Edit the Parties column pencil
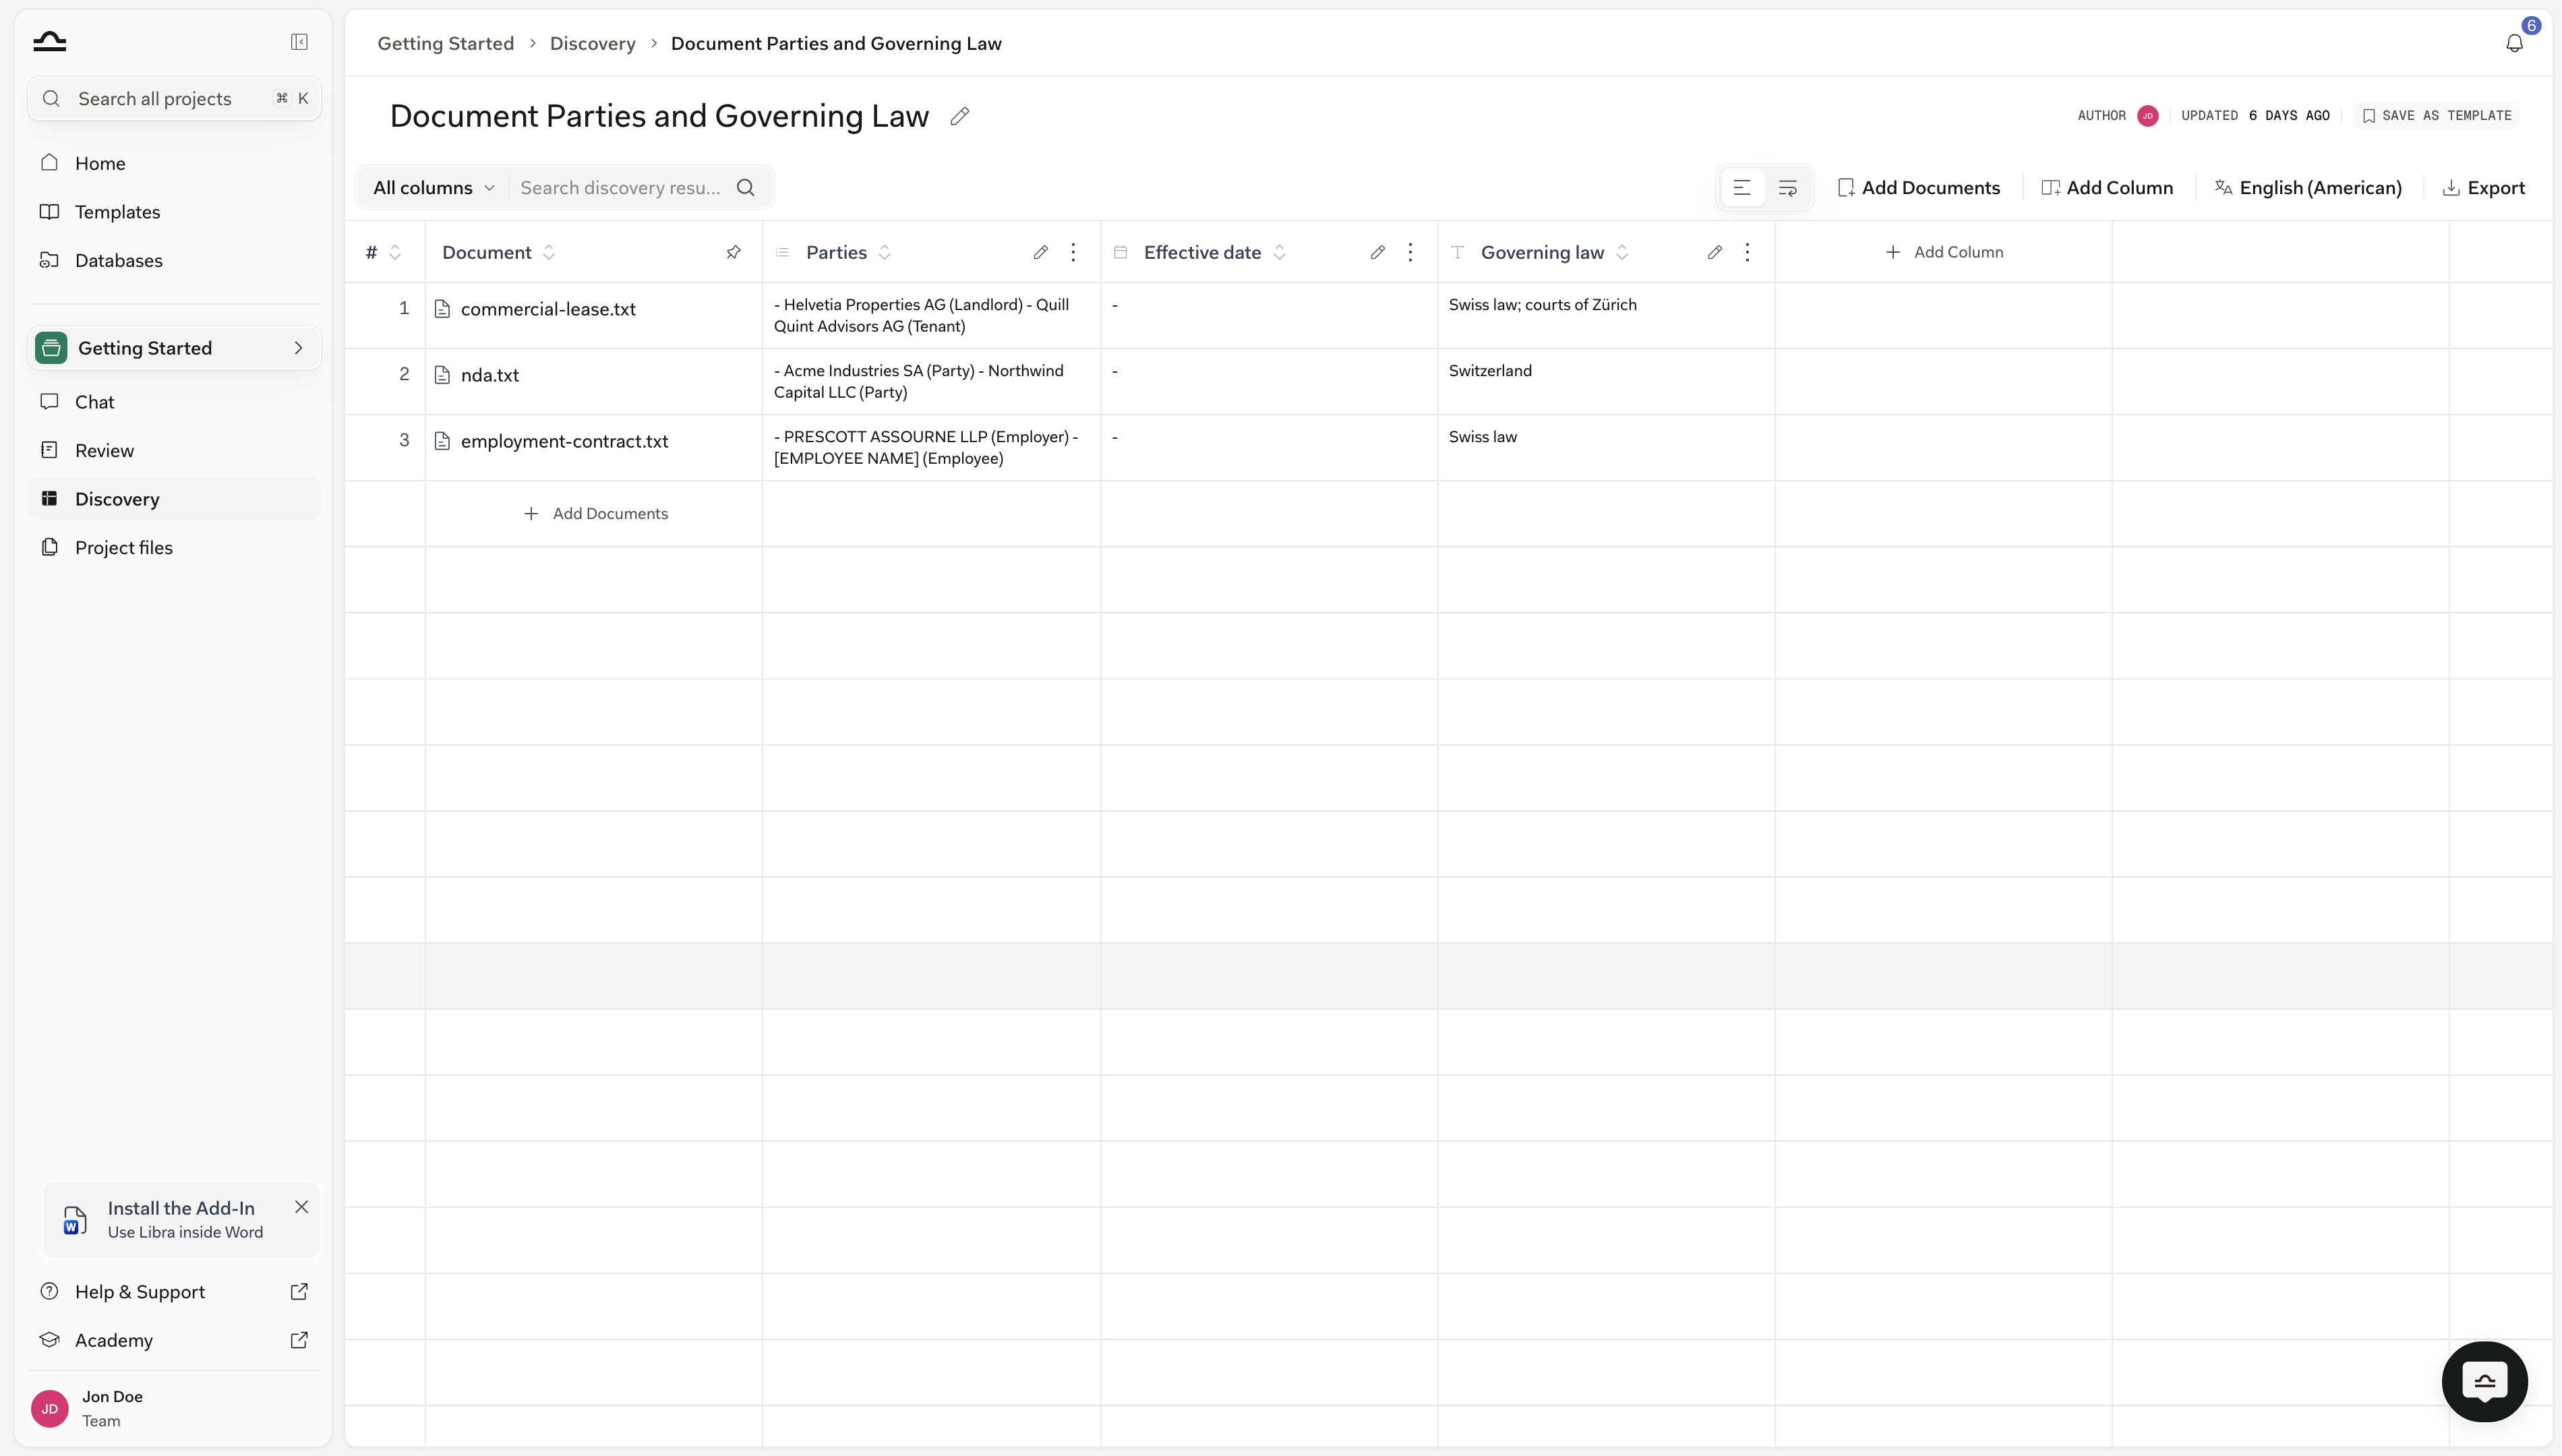Image resolution: width=2562 pixels, height=1456 pixels. click(x=1041, y=252)
